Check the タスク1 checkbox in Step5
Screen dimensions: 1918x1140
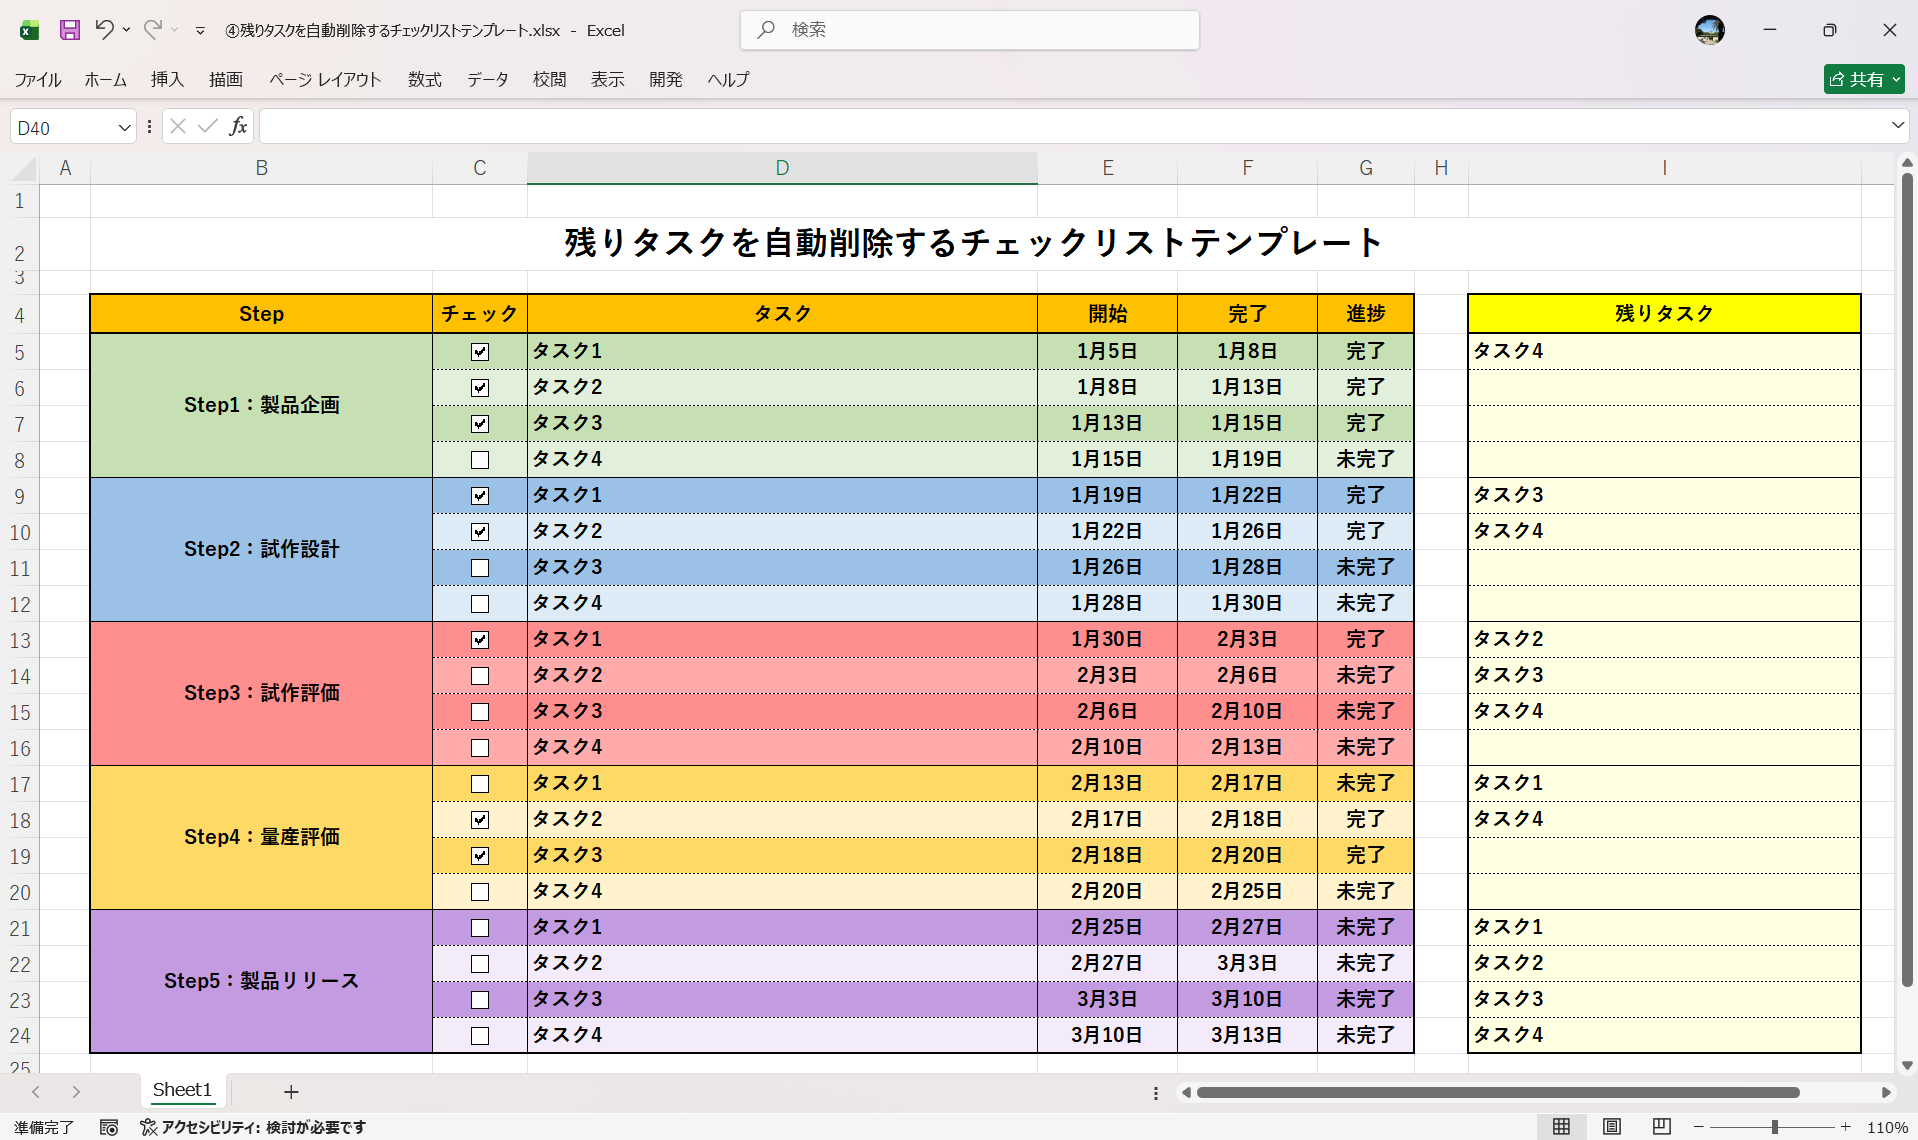click(x=480, y=928)
